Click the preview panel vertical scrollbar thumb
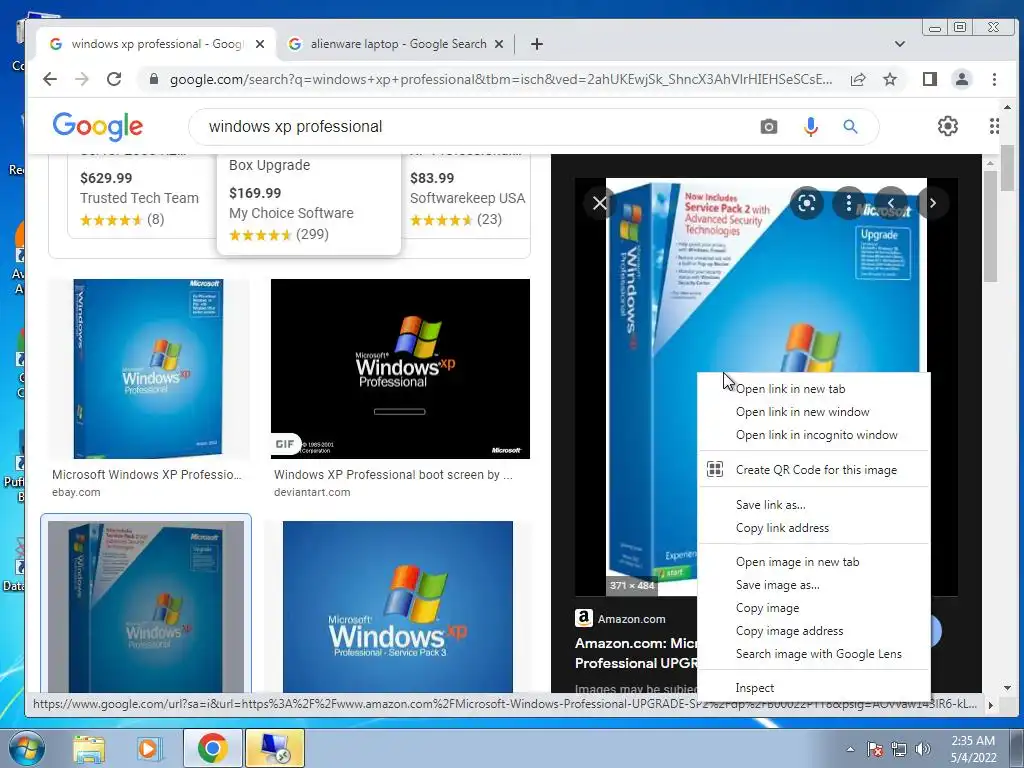Screen dimensions: 1024x768 pyautogui.click(x=990, y=227)
